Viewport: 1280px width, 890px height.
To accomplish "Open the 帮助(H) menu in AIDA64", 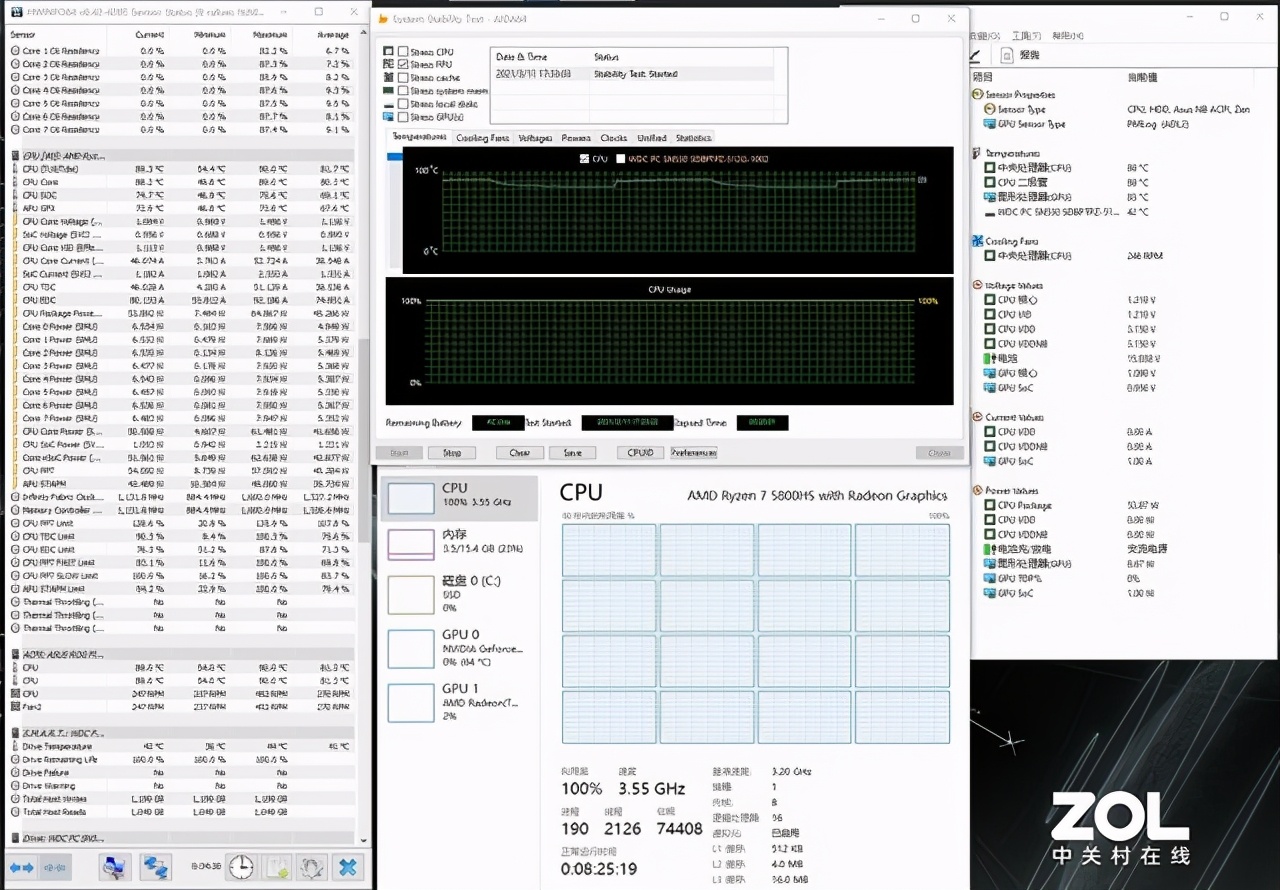I will tap(1067, 36).
